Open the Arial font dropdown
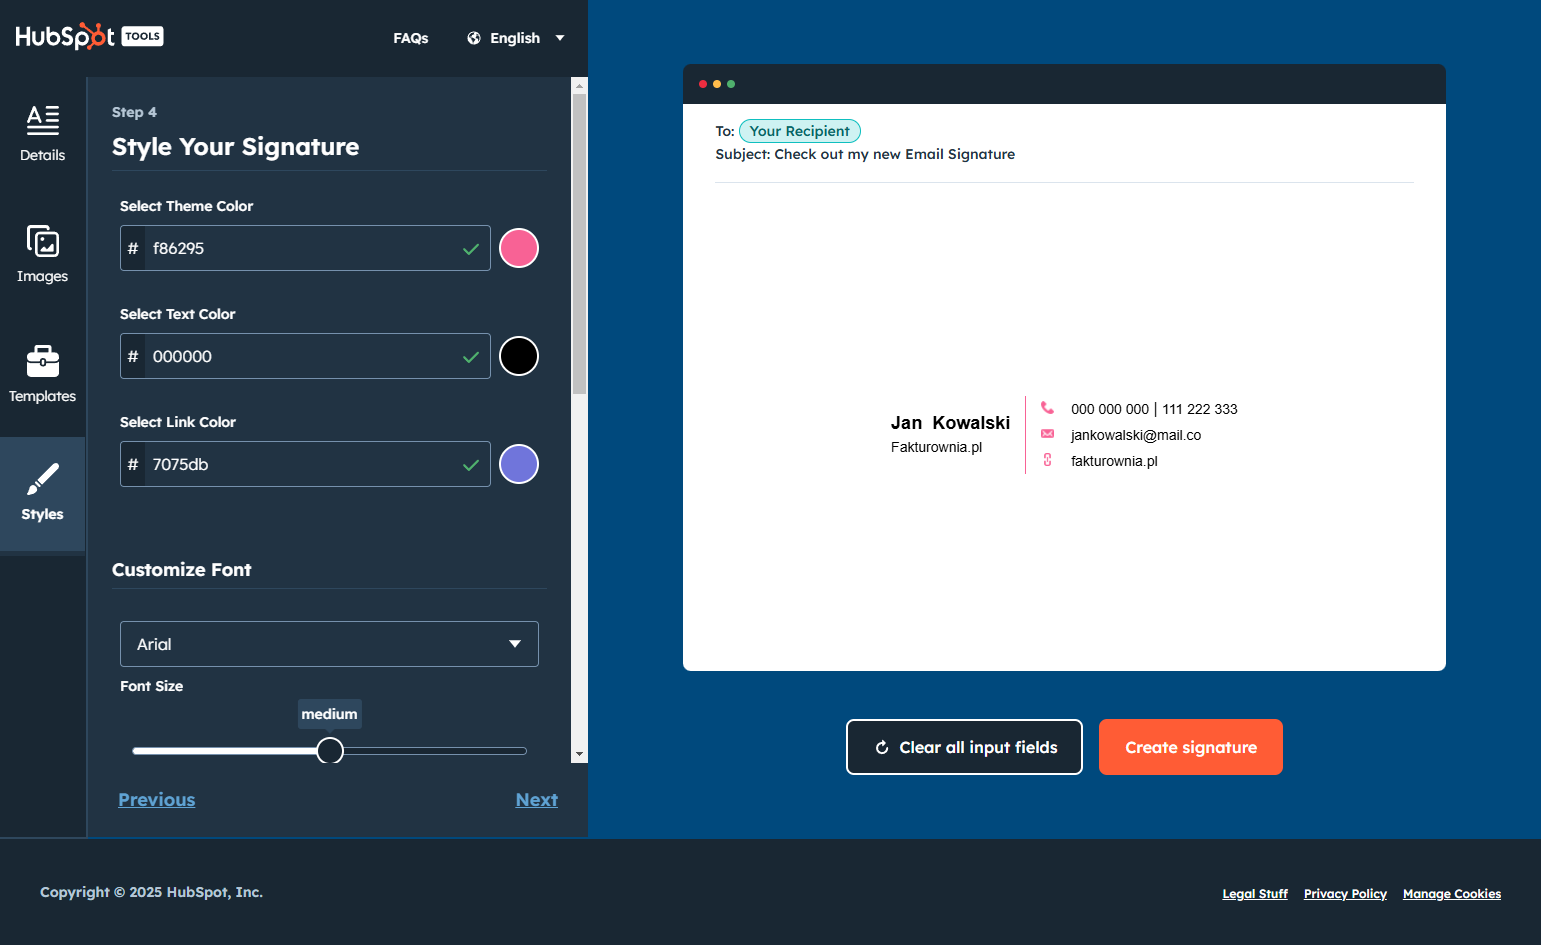1541x945 pixels. coord(329,644)
